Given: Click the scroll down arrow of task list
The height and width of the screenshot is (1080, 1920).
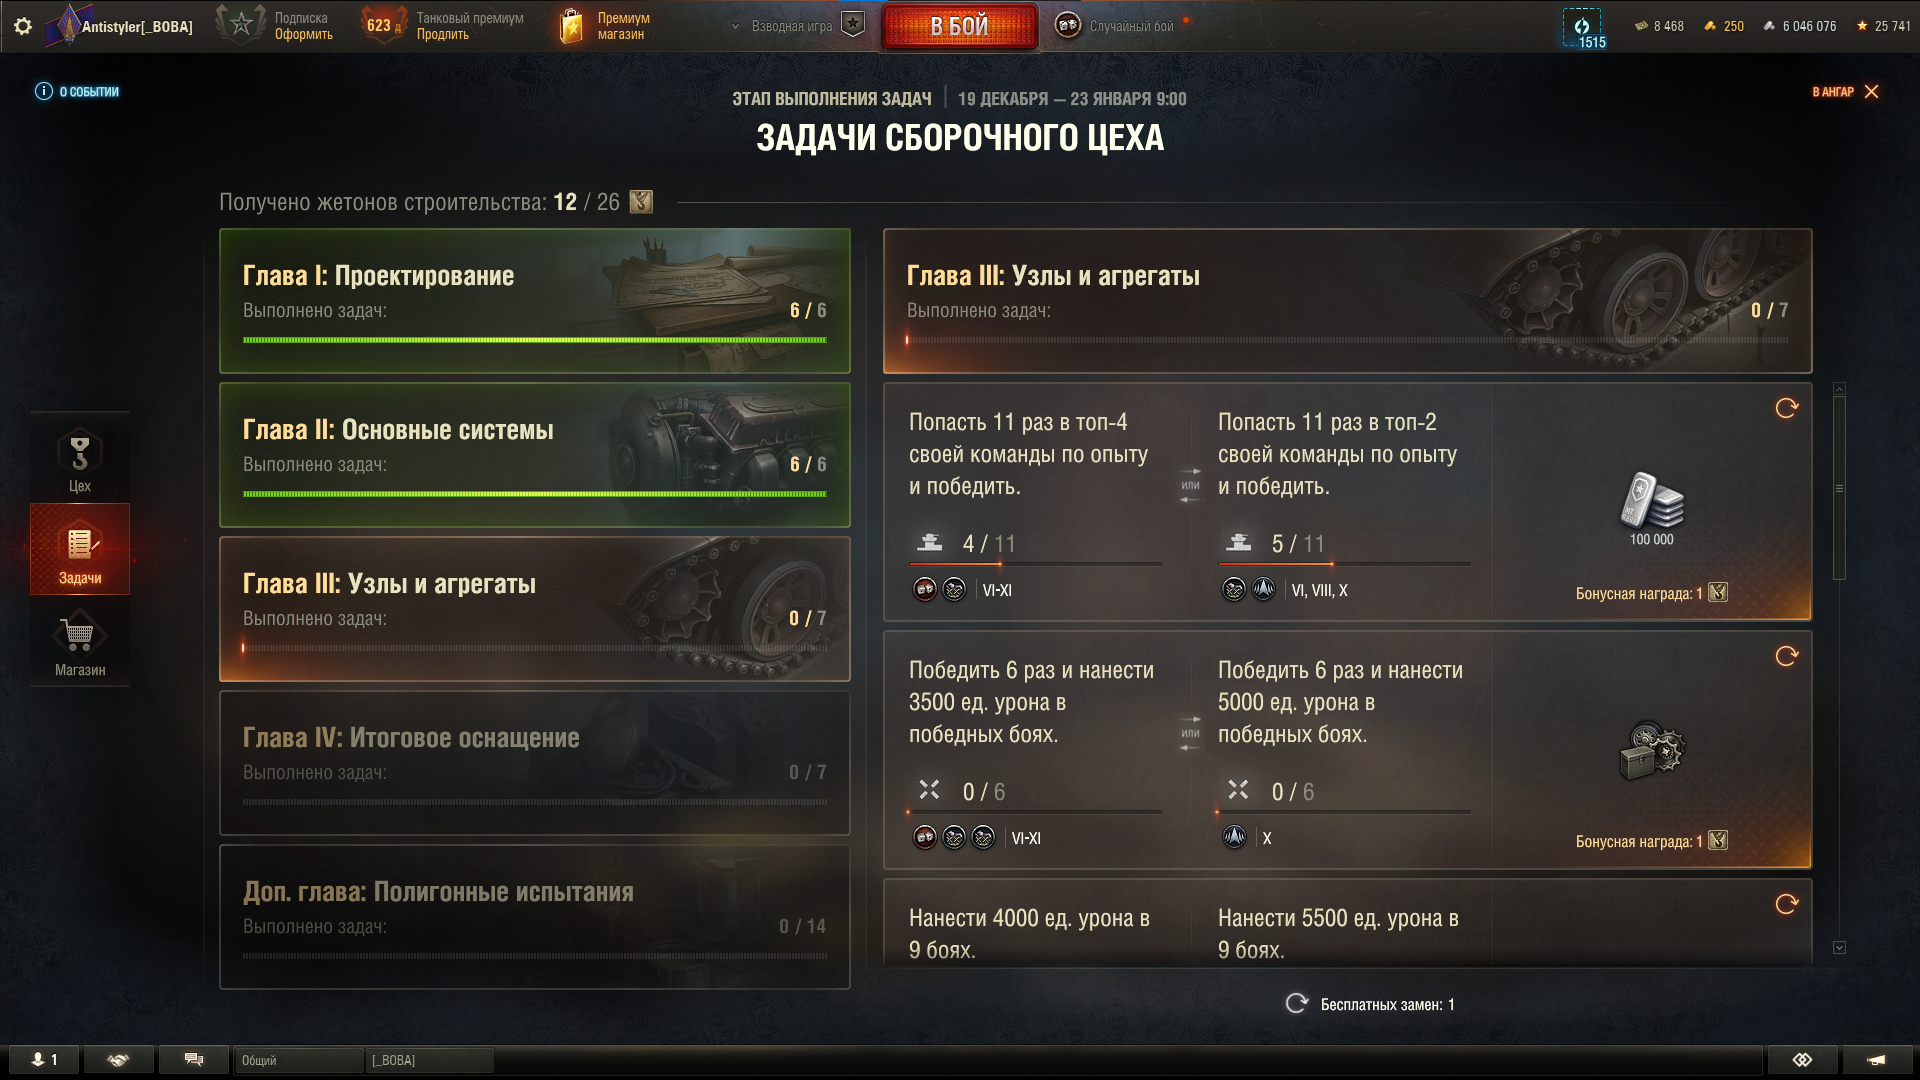Looking at the screenshot, I should click(1839, 947).
